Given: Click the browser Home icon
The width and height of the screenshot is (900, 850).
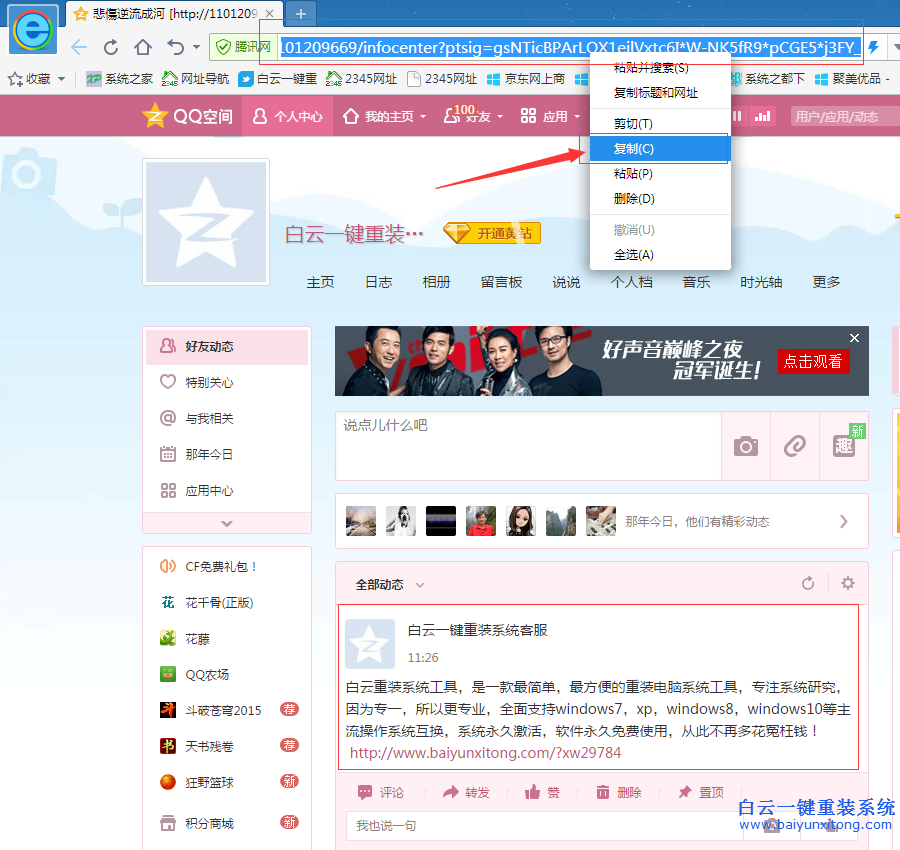Looking at the screenshot, I should tap(142, 47).
